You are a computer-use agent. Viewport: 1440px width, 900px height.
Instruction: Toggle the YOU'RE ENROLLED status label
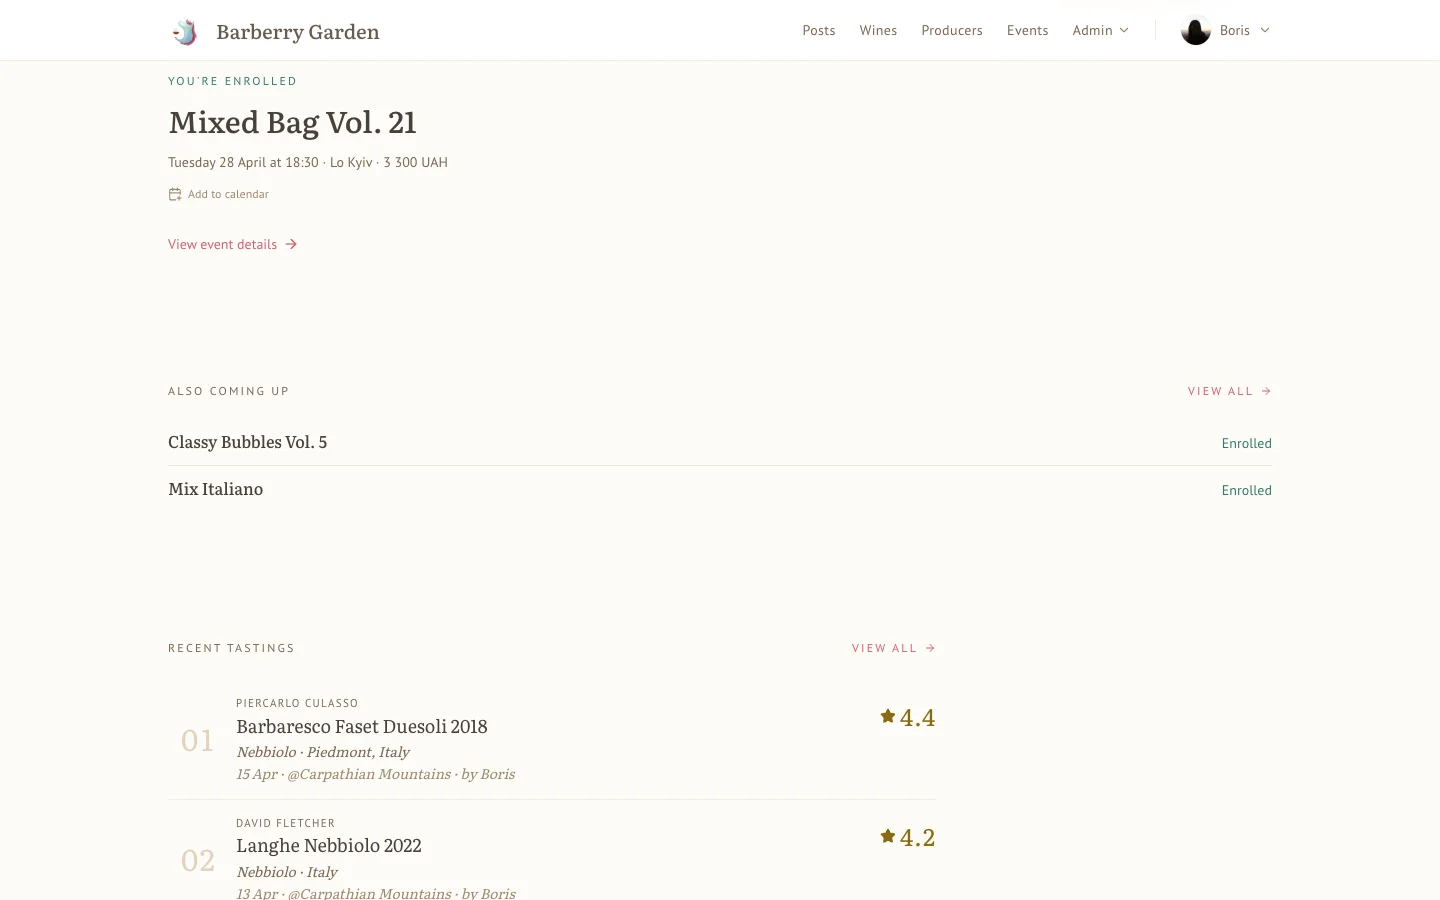(x=233, y=81)
